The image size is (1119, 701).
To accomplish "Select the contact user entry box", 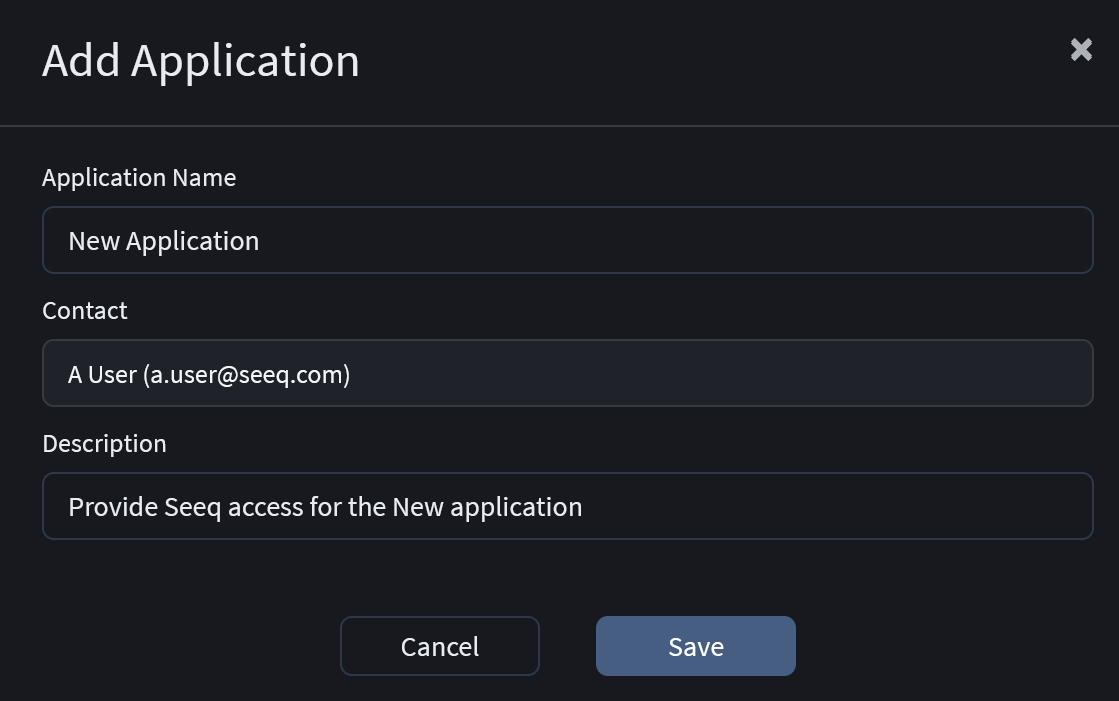I will click(x=567, y=373).
